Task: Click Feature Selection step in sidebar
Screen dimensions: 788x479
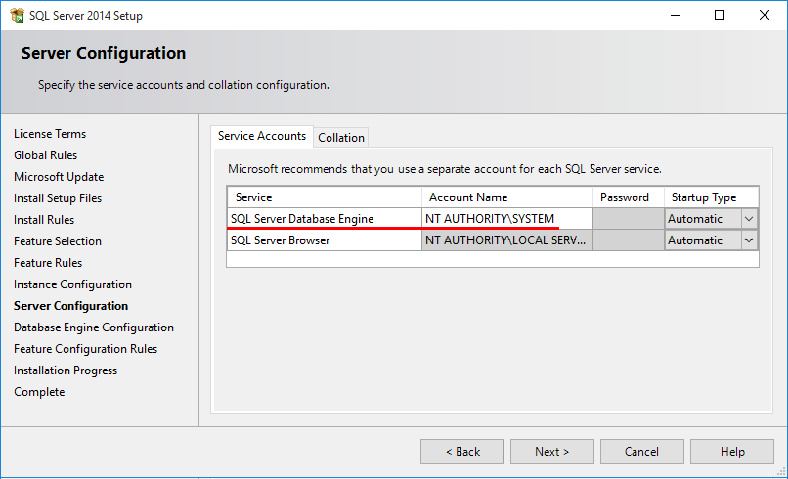Action: point(58,241)
